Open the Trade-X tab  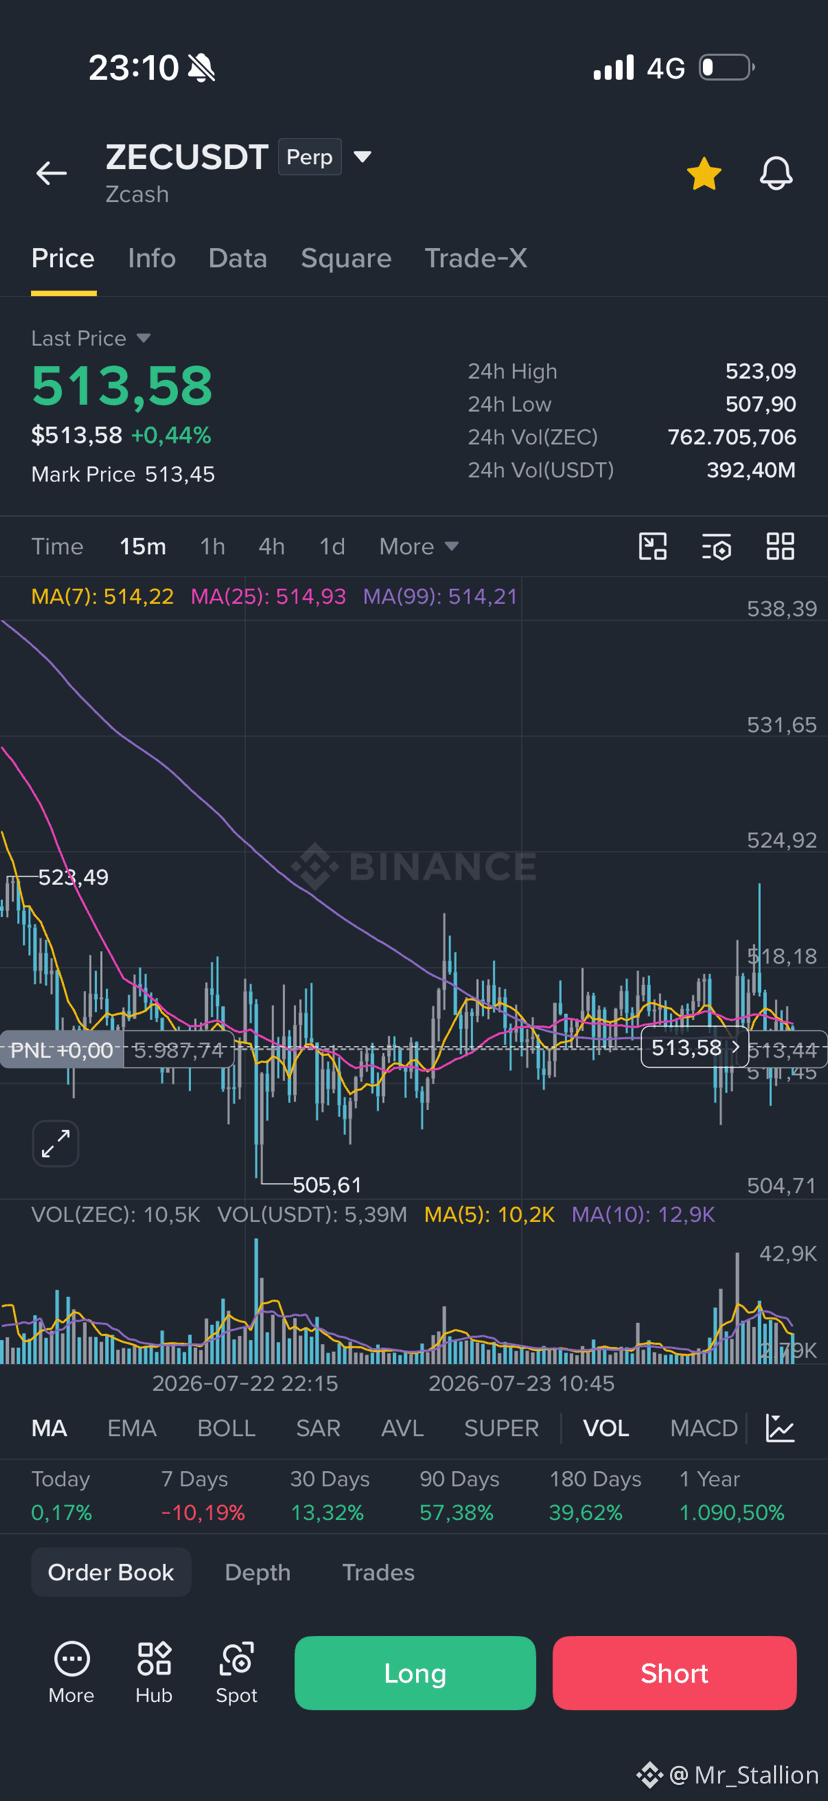(476, 258)
